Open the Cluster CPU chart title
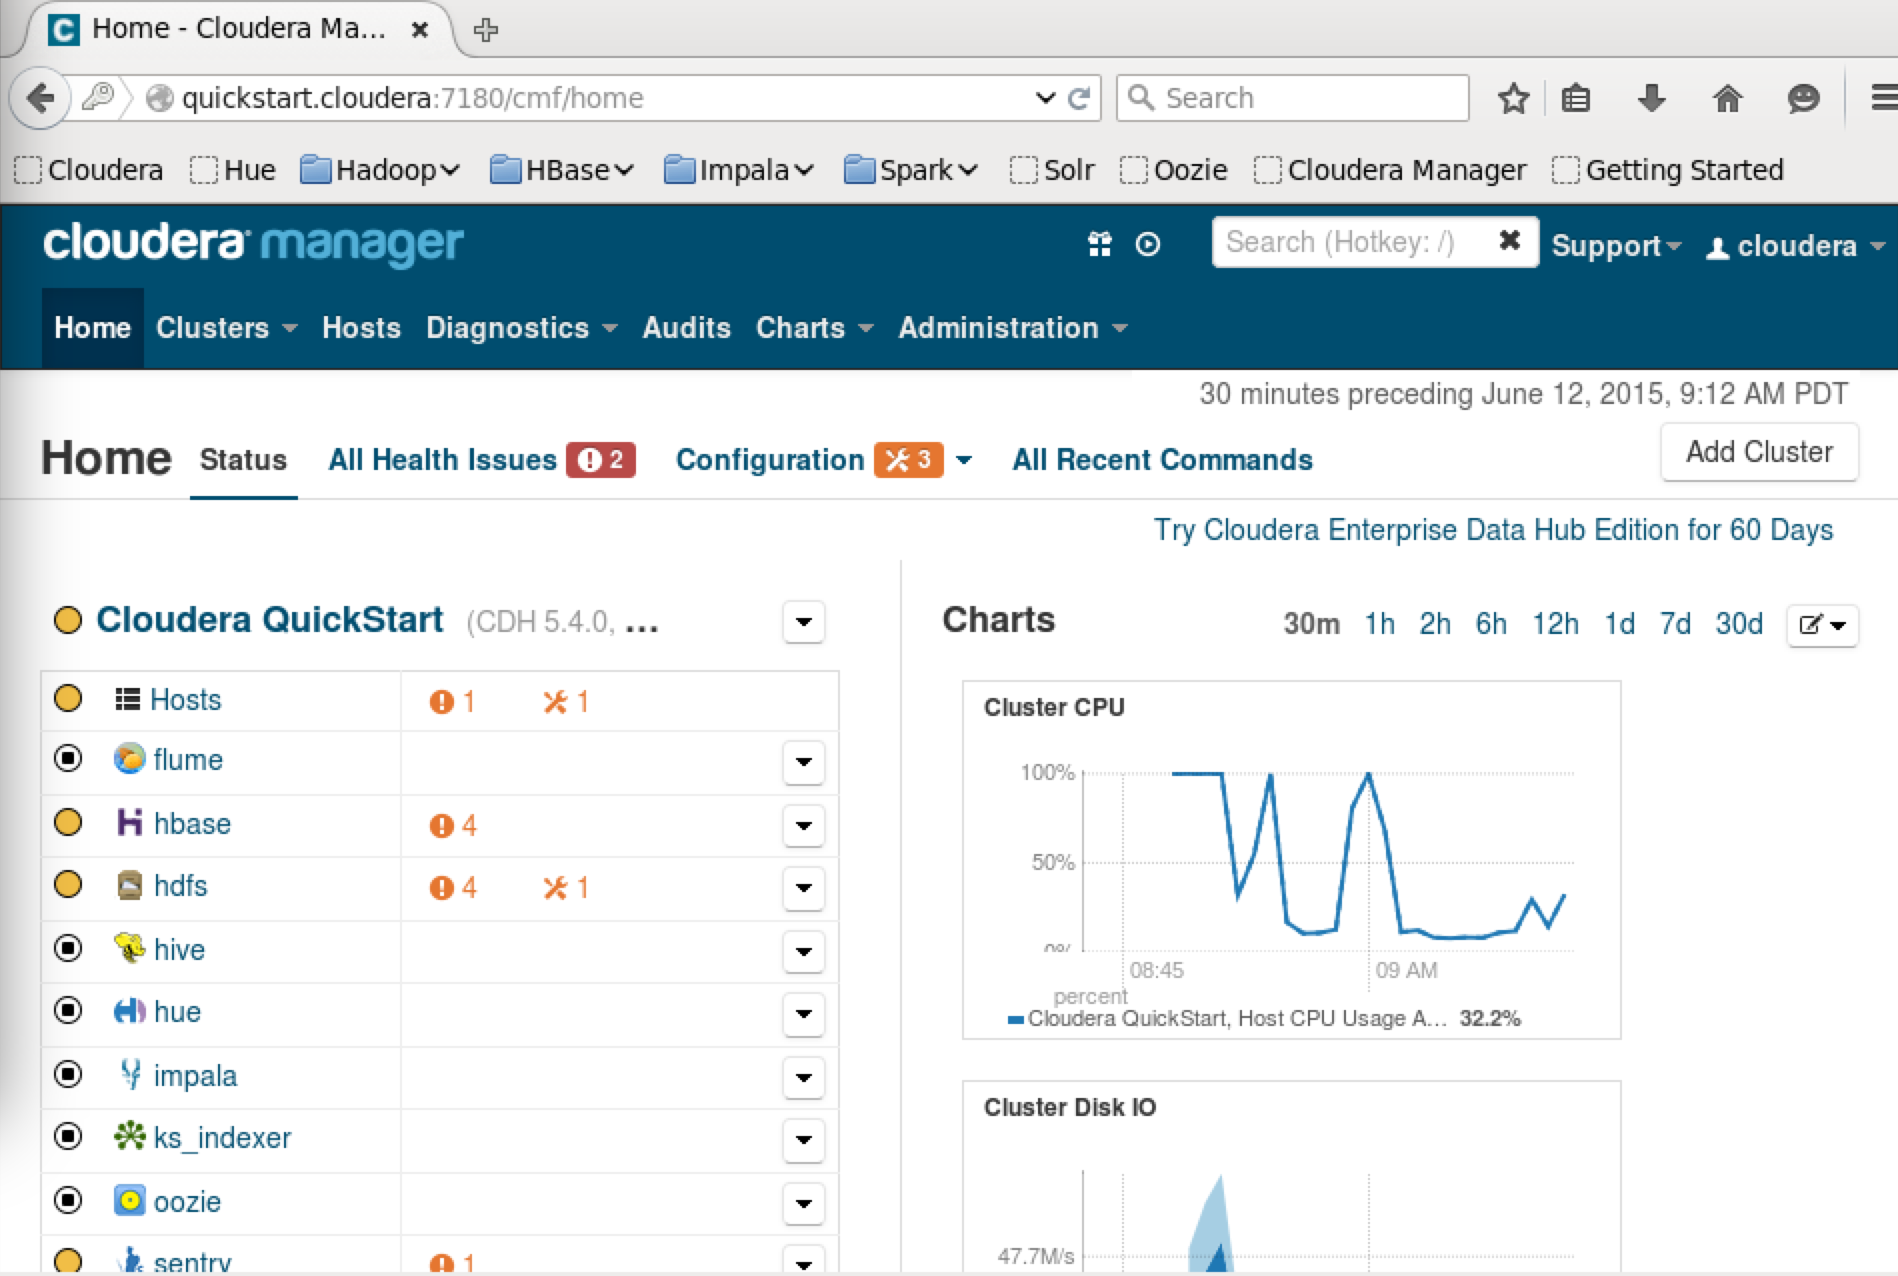The width and height of the screenshot is (1898, 1276). [1054, 707]
